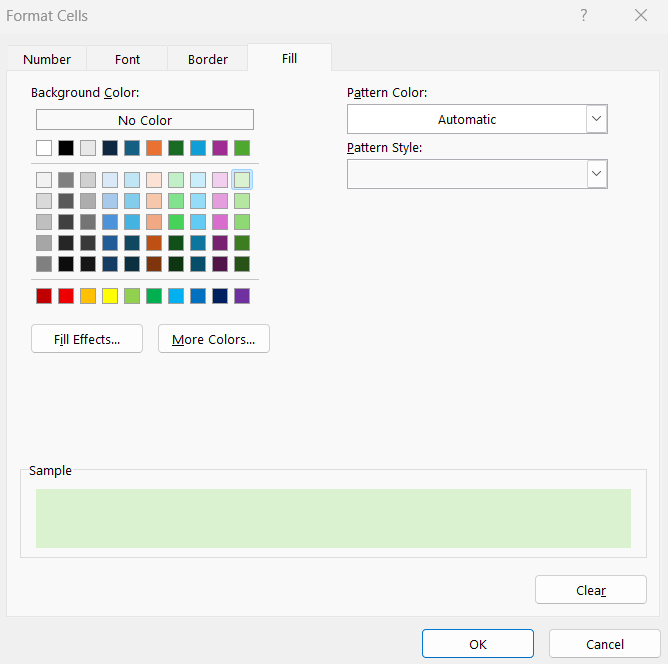Choose the orange theme color swatch
Viewport: 668px width, 664px height.
154,148
